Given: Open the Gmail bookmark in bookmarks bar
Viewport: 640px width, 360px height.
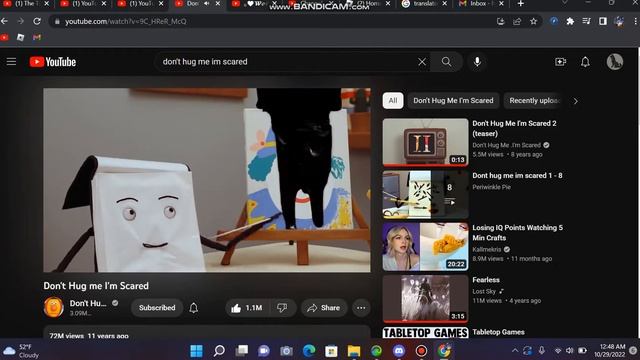Looking at the screenshot, I should click(x=37, y=37).
